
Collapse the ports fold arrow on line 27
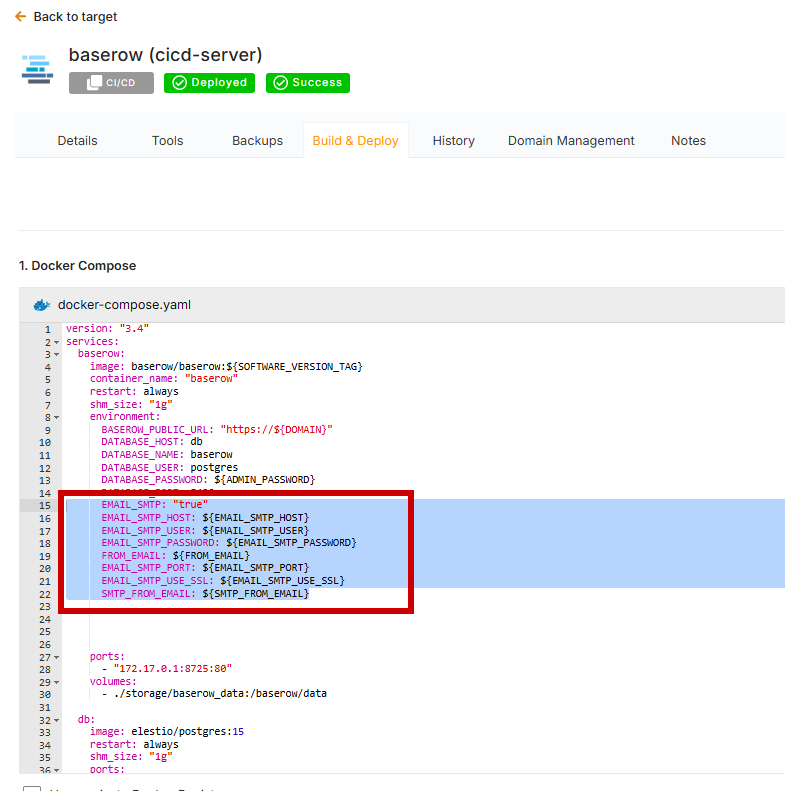57,658
